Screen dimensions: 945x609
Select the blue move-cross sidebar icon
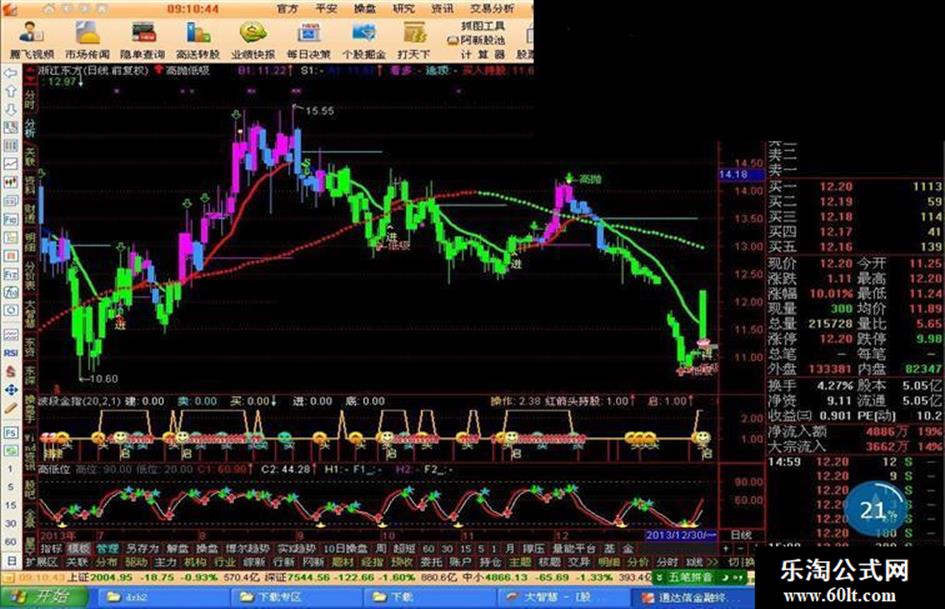click(11, 390)
